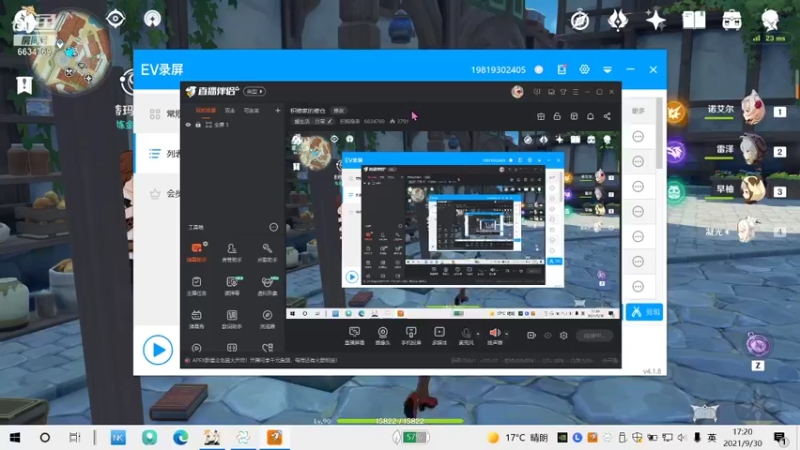Open the virtual avatar tool with bear icon

[x=267, y=286]
